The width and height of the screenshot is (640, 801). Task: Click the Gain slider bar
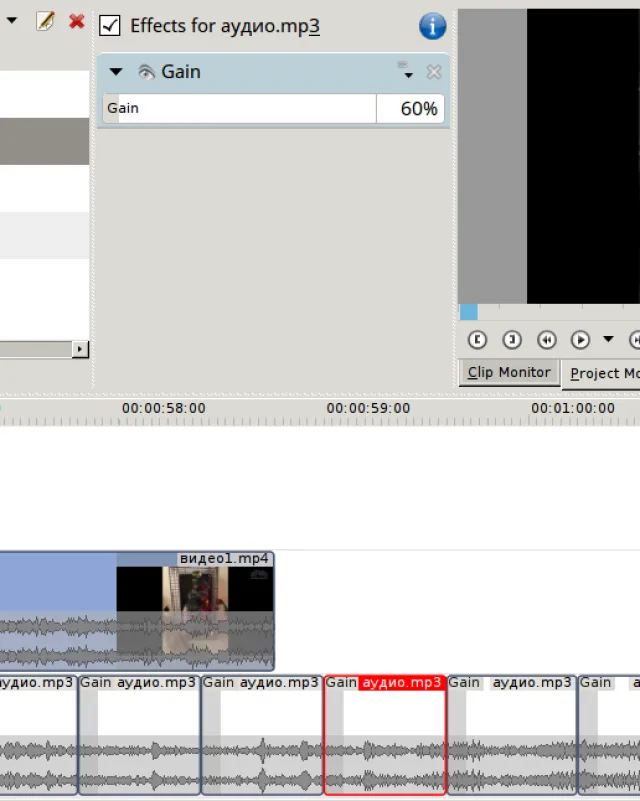tap(240, 108)
